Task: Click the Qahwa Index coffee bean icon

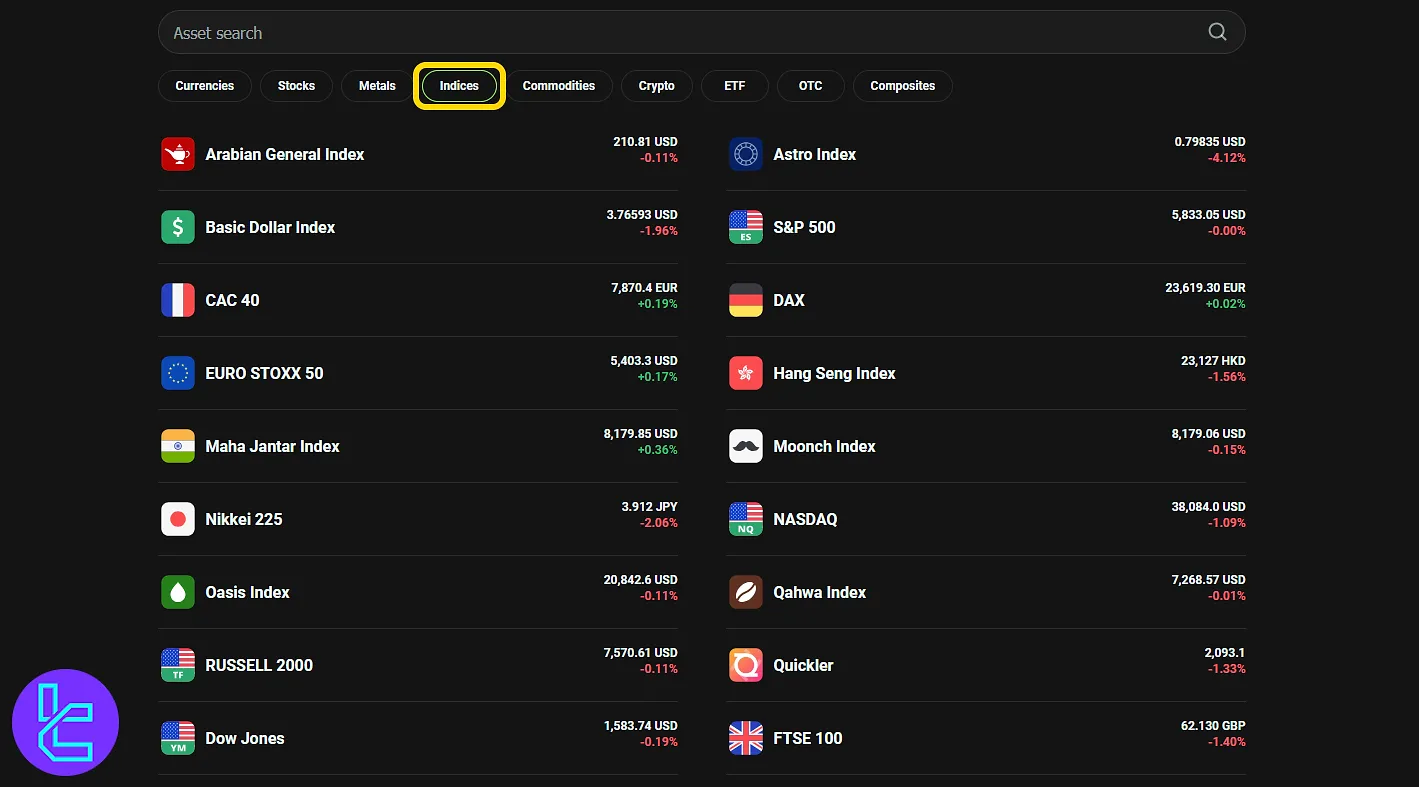Action: tap(746, 592)
